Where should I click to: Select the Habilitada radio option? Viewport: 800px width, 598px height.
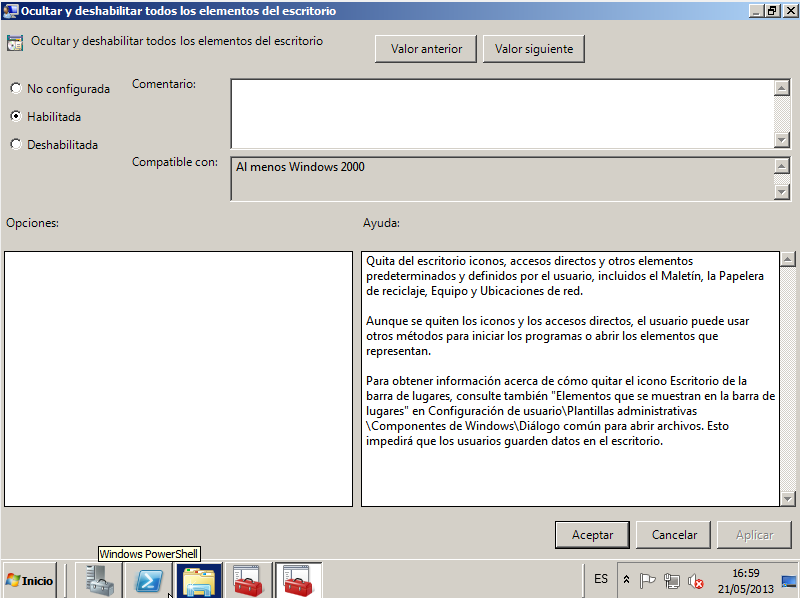pyautogui.click(x=16, y=116)
